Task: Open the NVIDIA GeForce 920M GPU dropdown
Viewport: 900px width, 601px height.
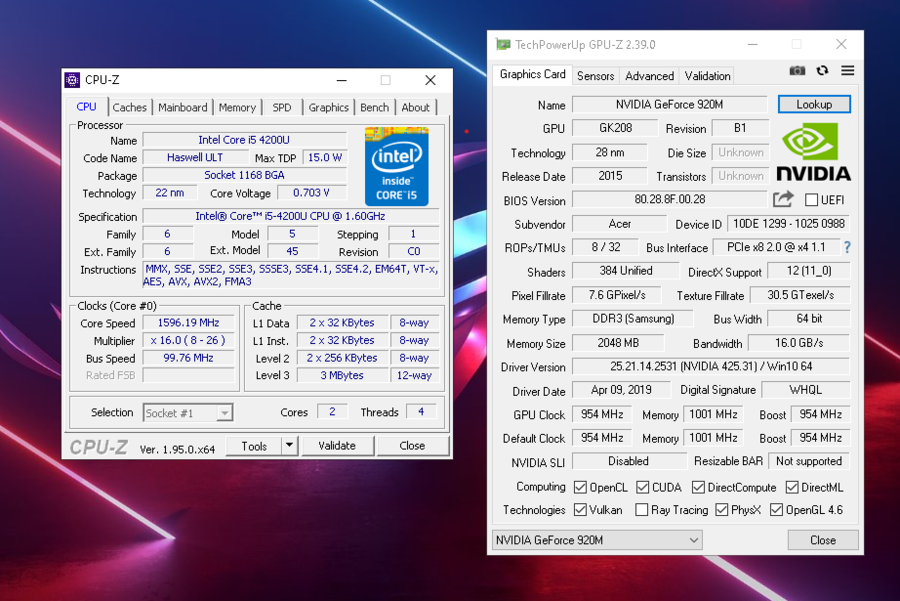Action: point(597,540)
